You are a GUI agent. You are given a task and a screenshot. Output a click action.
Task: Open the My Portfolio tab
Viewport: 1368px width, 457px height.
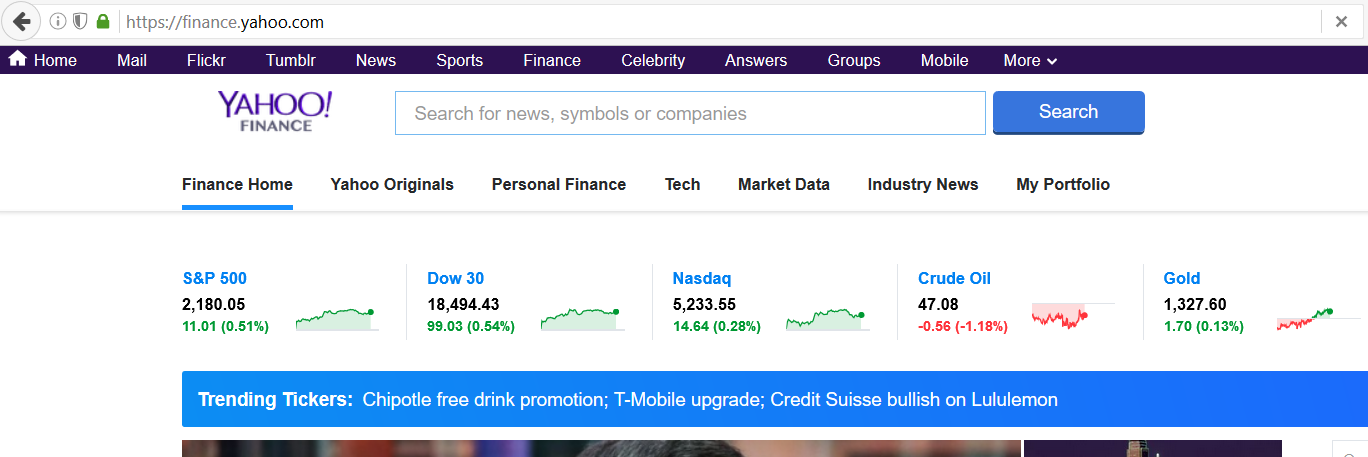1062,184
